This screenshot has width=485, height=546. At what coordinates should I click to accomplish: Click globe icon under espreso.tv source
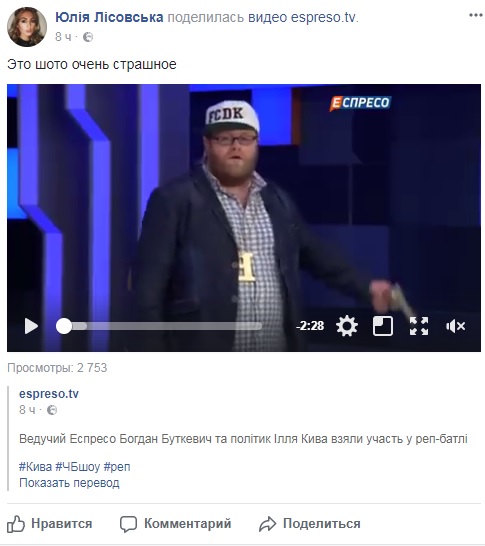52,410
